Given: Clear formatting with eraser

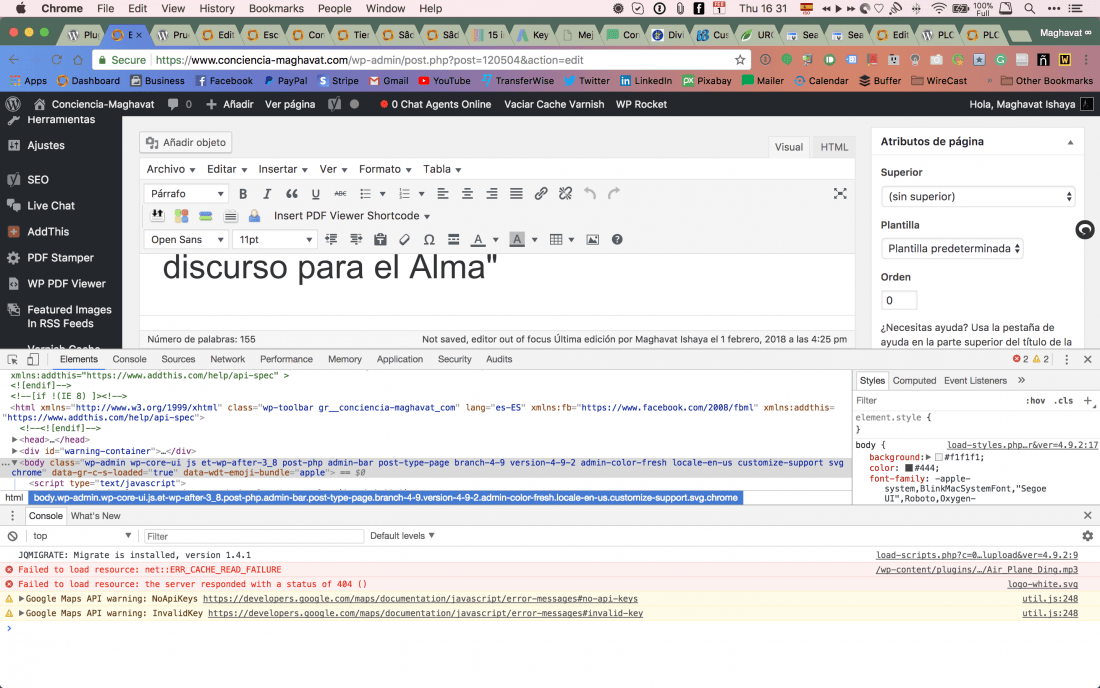Looking at the screenshot, I should pyautogui.click(x=405, y=240).
